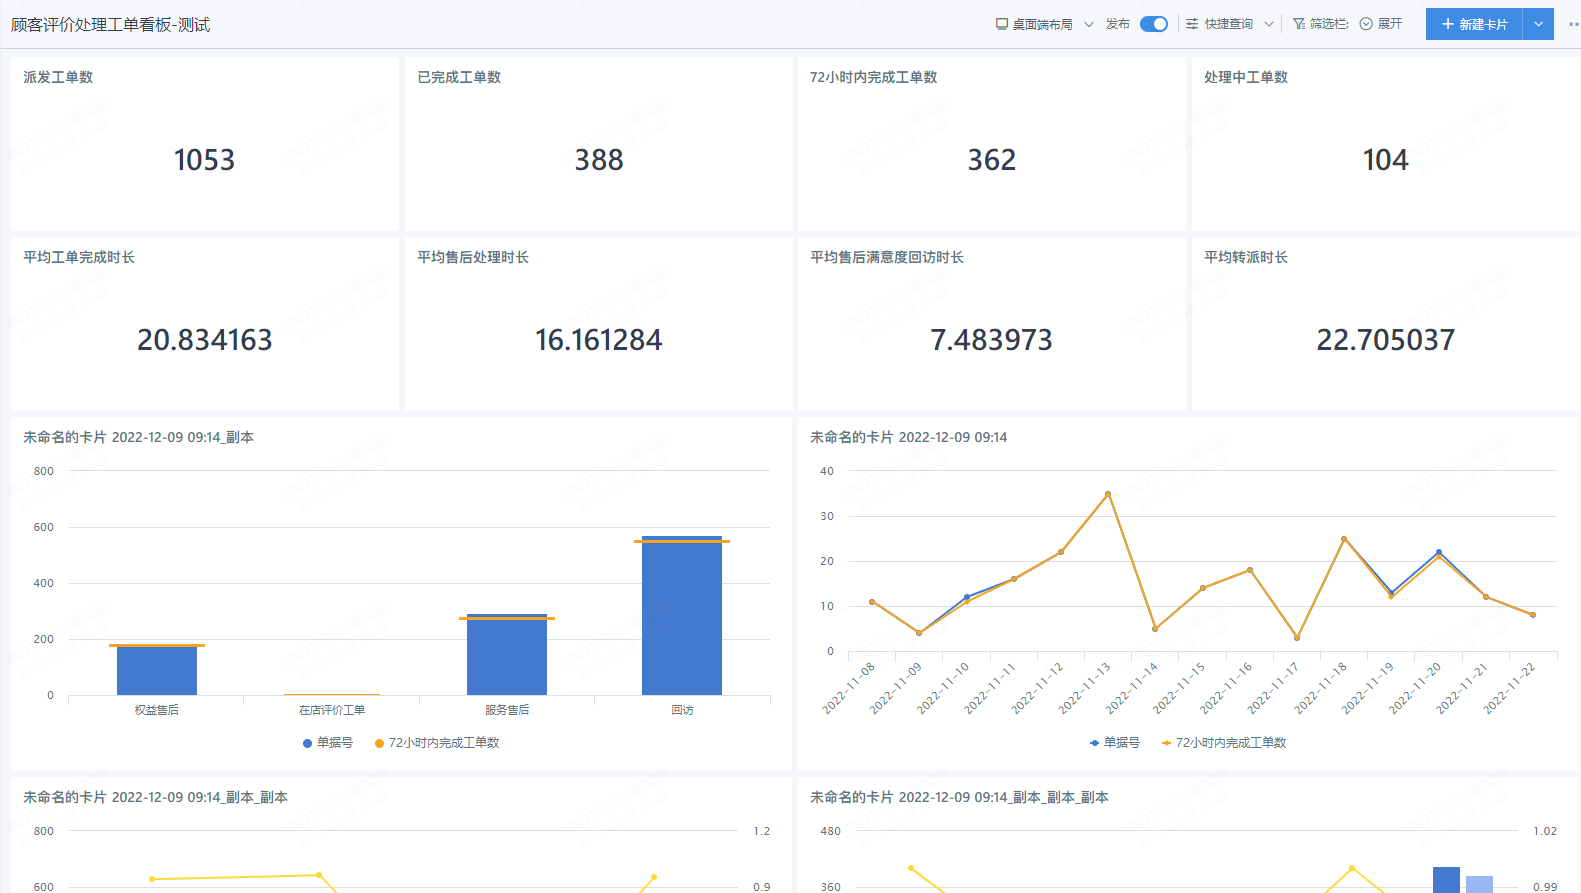The image size is (1581, 893).
Task: Click the 权益售后 blue bar
Action: coord(157,670)
